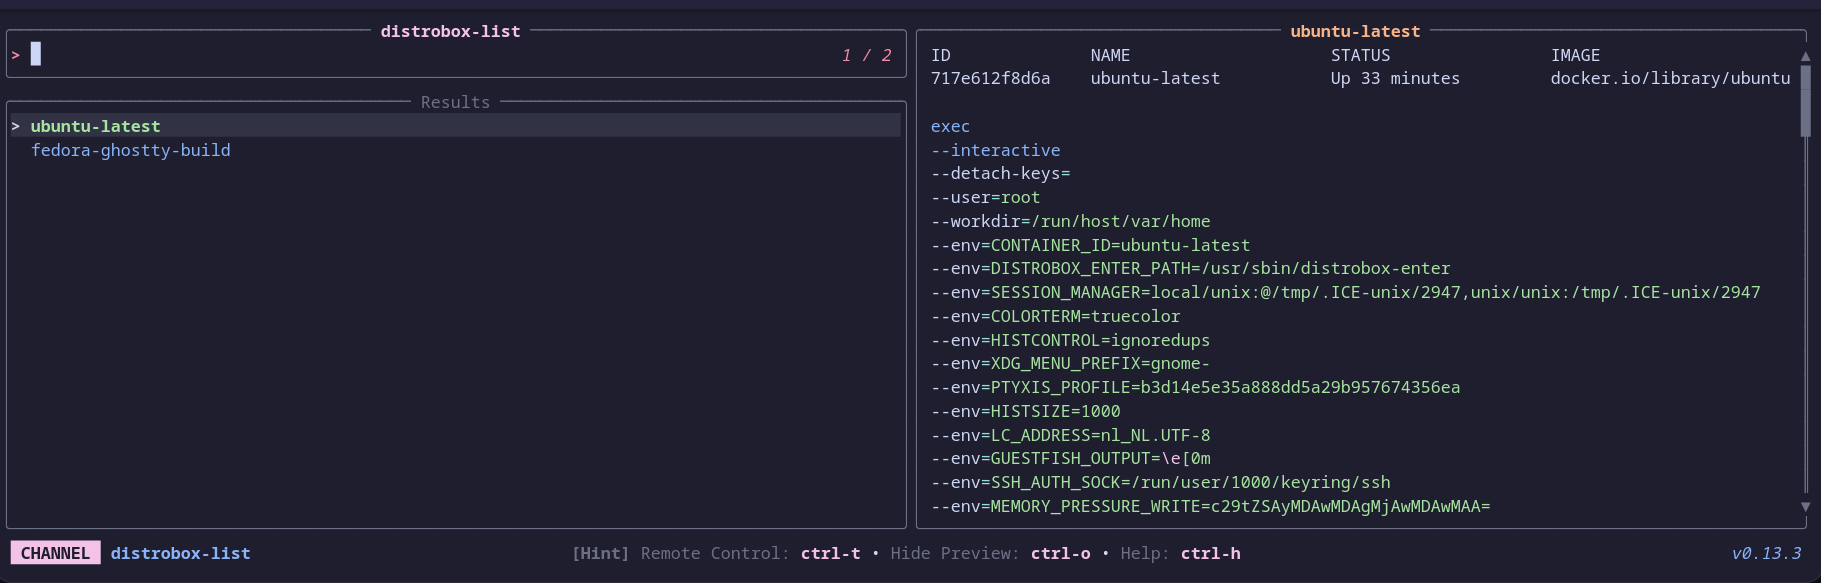Click the distrobox-list channel name in status bar
The width and height of the screenshot is (1821, 583).
click(x=180, y=553)
